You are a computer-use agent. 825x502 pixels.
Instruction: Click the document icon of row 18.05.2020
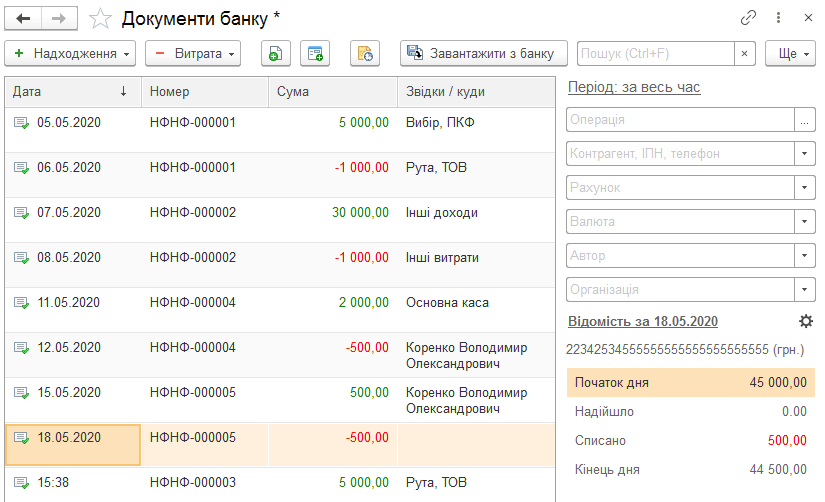pyautogui.click(x=22, y=438)
